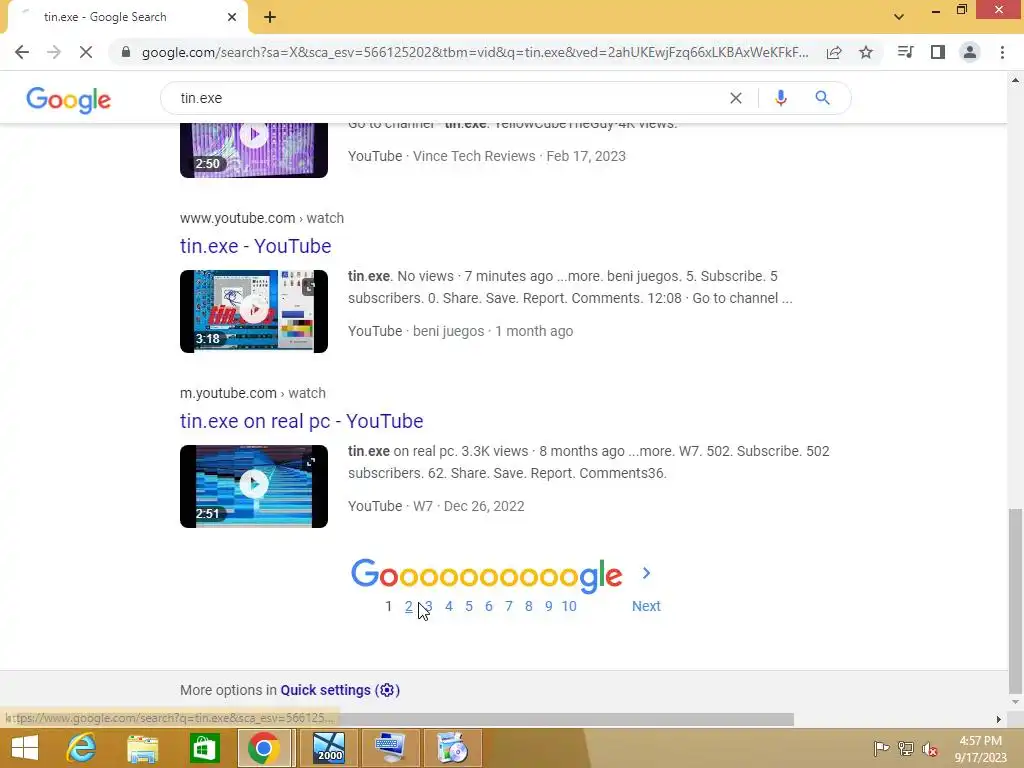Bookmark this page with the star icon
This screenshot has width=1024, height=768.
[866, 52]
